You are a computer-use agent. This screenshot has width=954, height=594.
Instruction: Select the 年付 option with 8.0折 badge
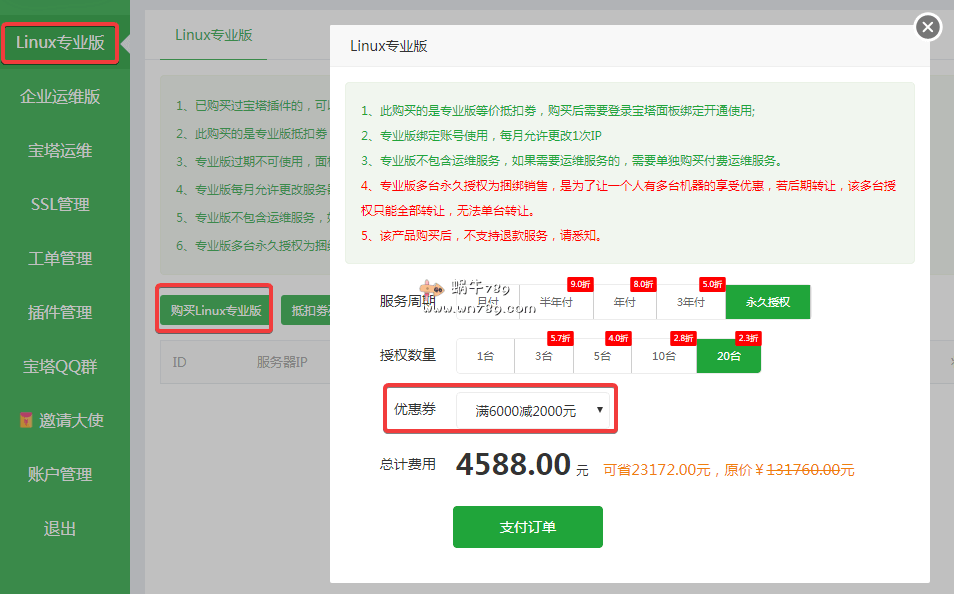[624, 301]
